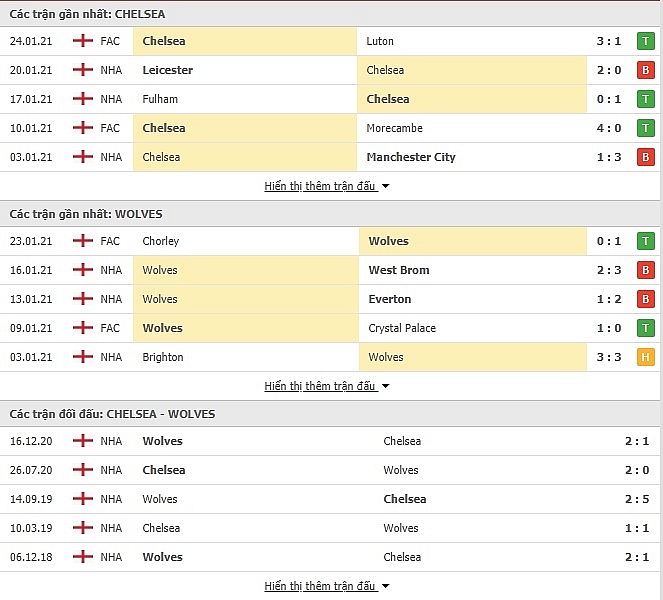Click the red B badge for Wolves vs West Brom

(x=645, y=270)
